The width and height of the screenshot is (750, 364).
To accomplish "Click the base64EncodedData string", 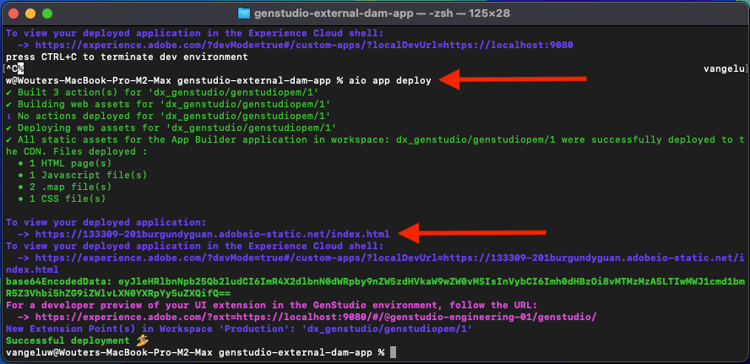I will click(375, 287).
